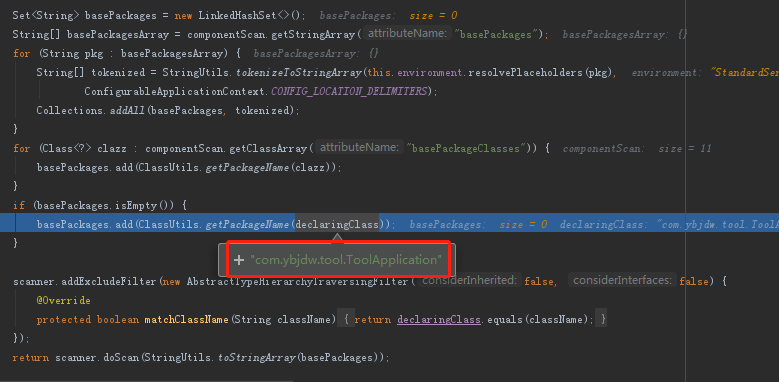
Task: Expand the folded opening brace before return declaringClass
Action: (x=346, y=319)
